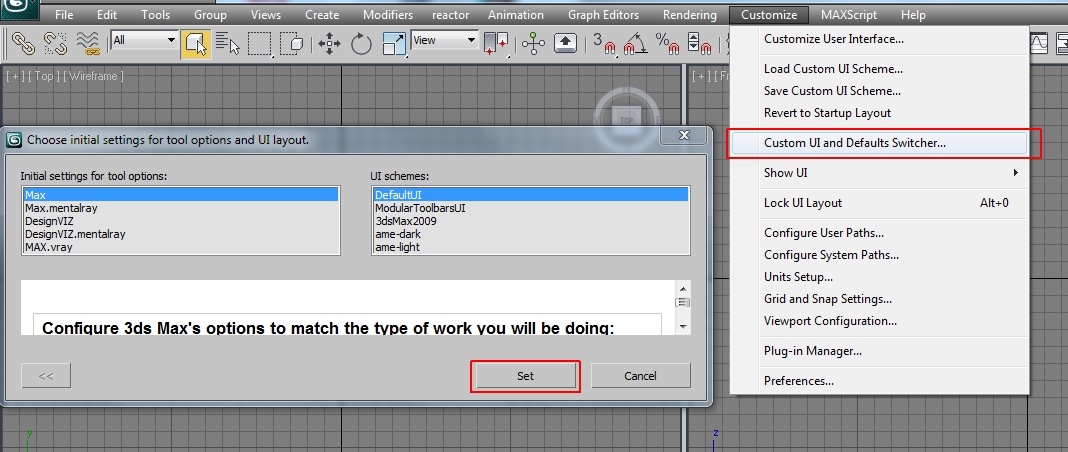The image size is (1068, 452).
Task: Click the Customize menu header
Action: (x=768, y=14)
